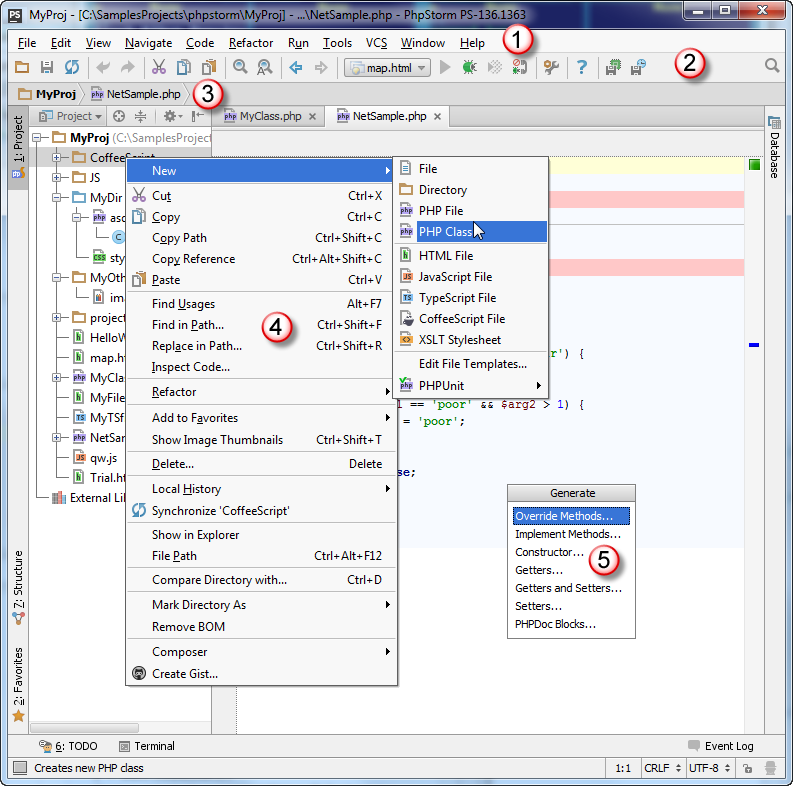This screenshot has width=793, height=786.
Task: Click the Cut scissors toolbar icon
Action: click(x=159, y=67)
